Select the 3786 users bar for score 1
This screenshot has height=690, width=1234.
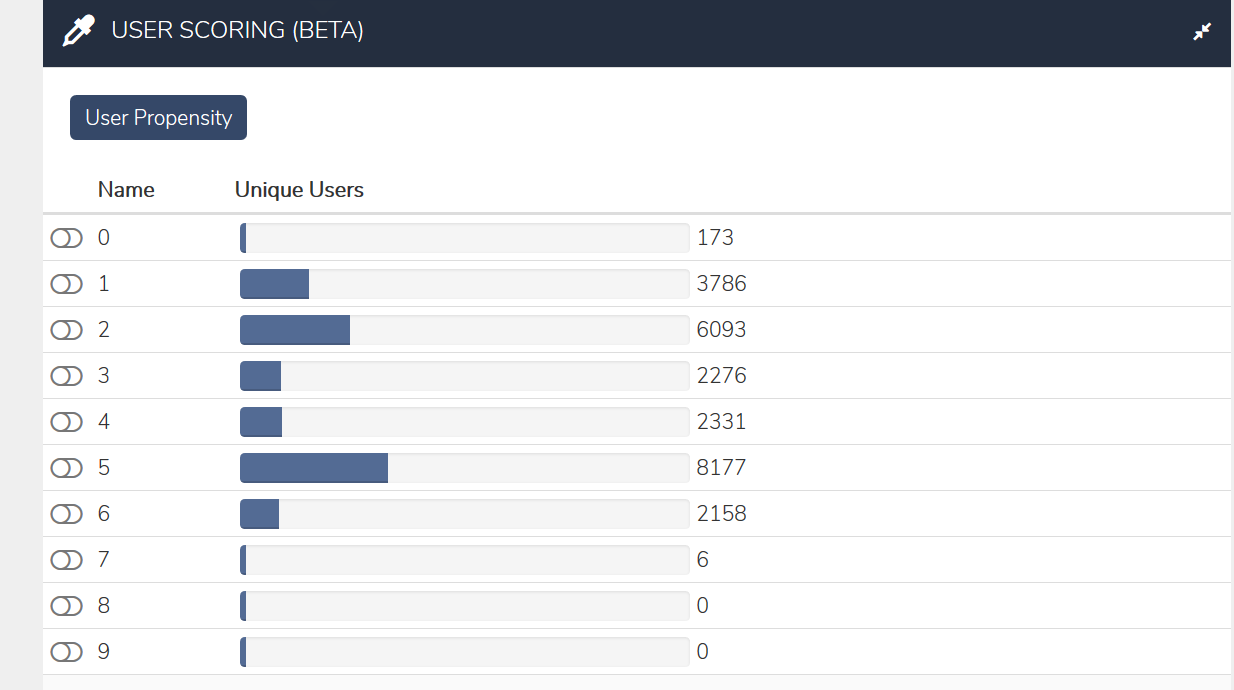[465, 284]
